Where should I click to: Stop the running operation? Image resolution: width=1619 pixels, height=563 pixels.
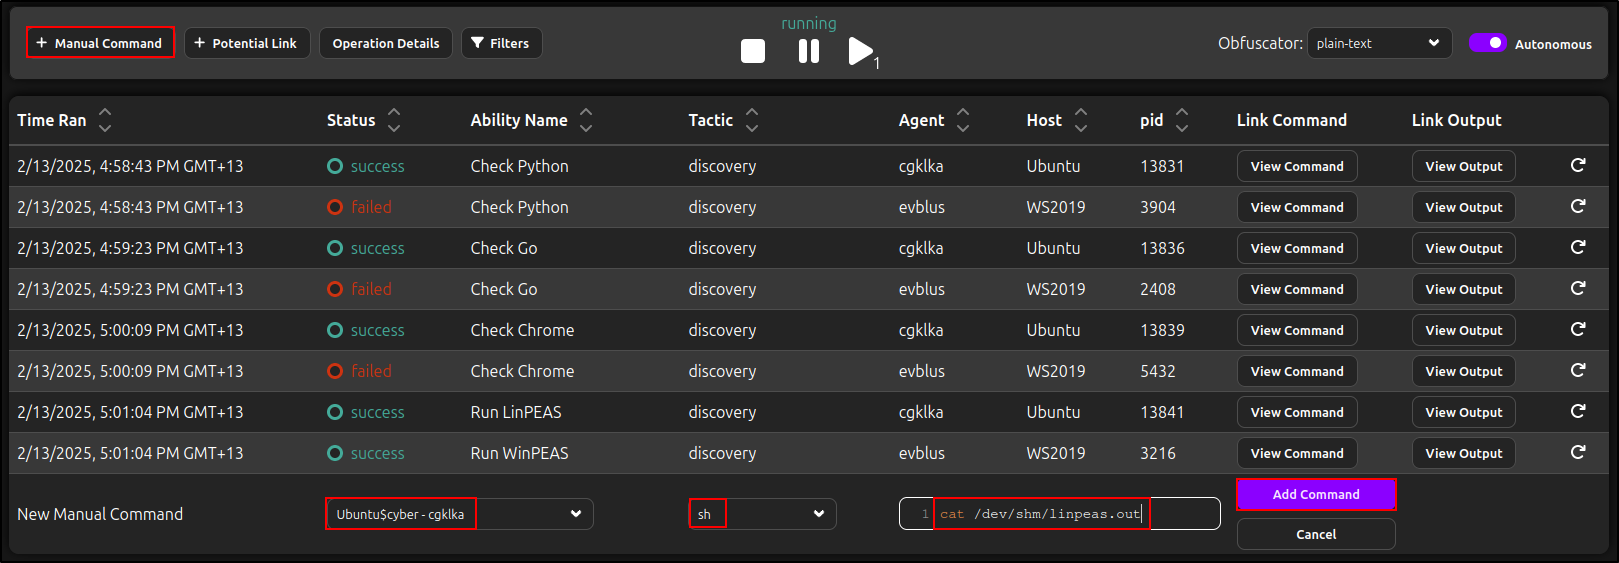click(753, 51)
